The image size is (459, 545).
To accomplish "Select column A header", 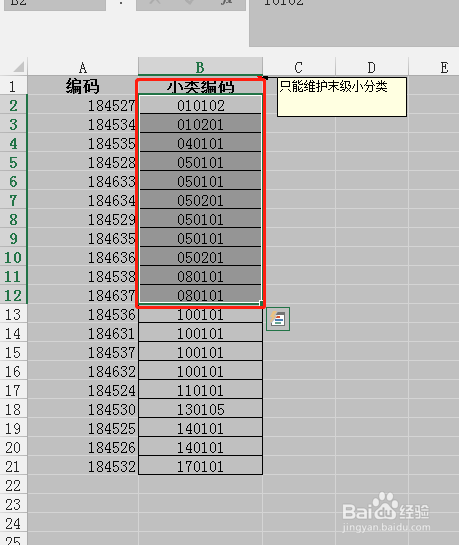I will 83,67.
